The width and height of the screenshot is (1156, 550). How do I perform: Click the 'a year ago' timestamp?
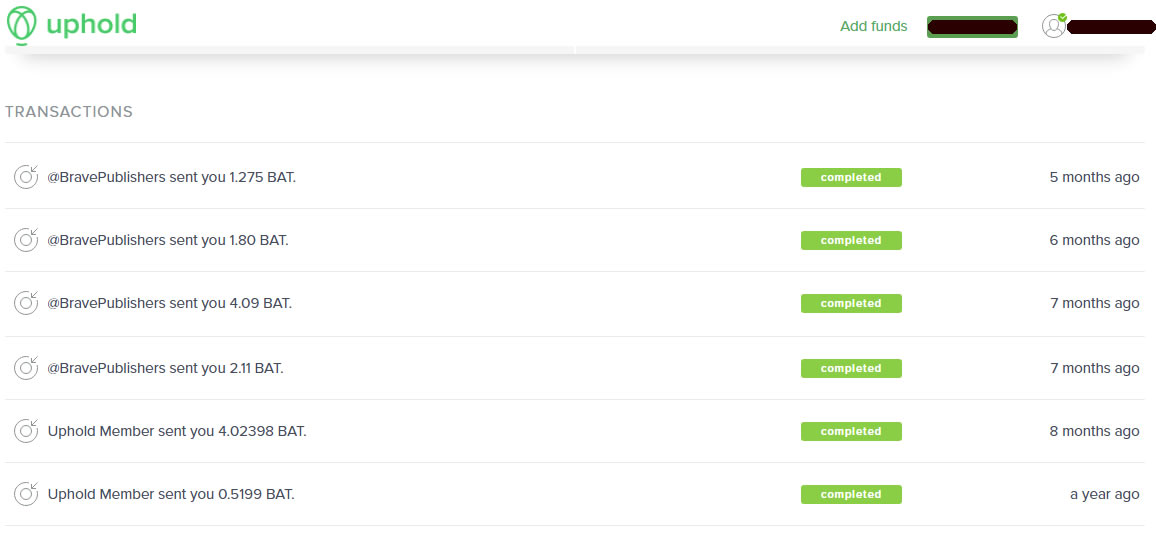1104,494
